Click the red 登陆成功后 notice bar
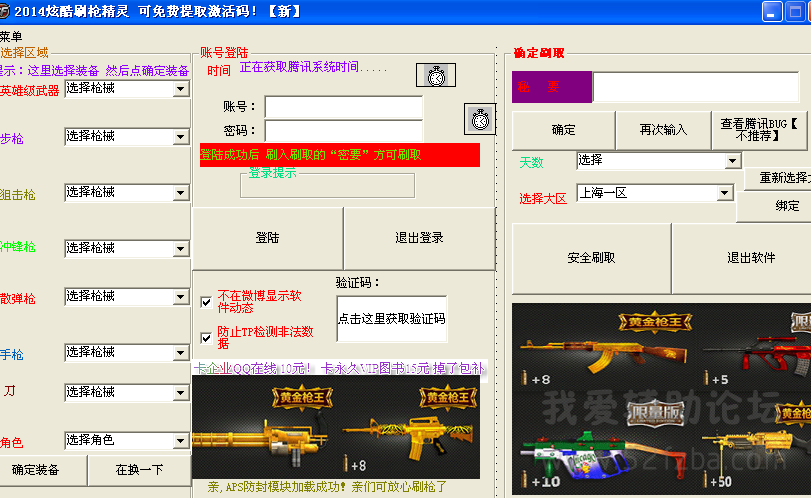Image resolution: width=811 pixels, height=498 pixels. tap(340, 155)
